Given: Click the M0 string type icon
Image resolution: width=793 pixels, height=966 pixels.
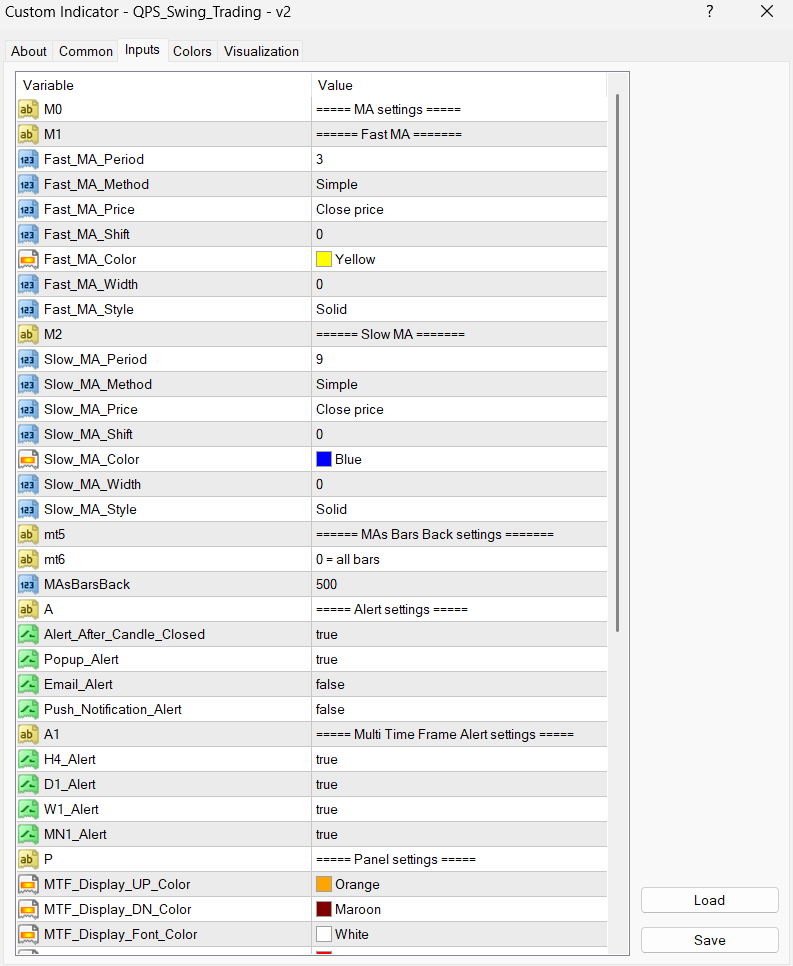Looking at the screenshot, I should [28, 109].
